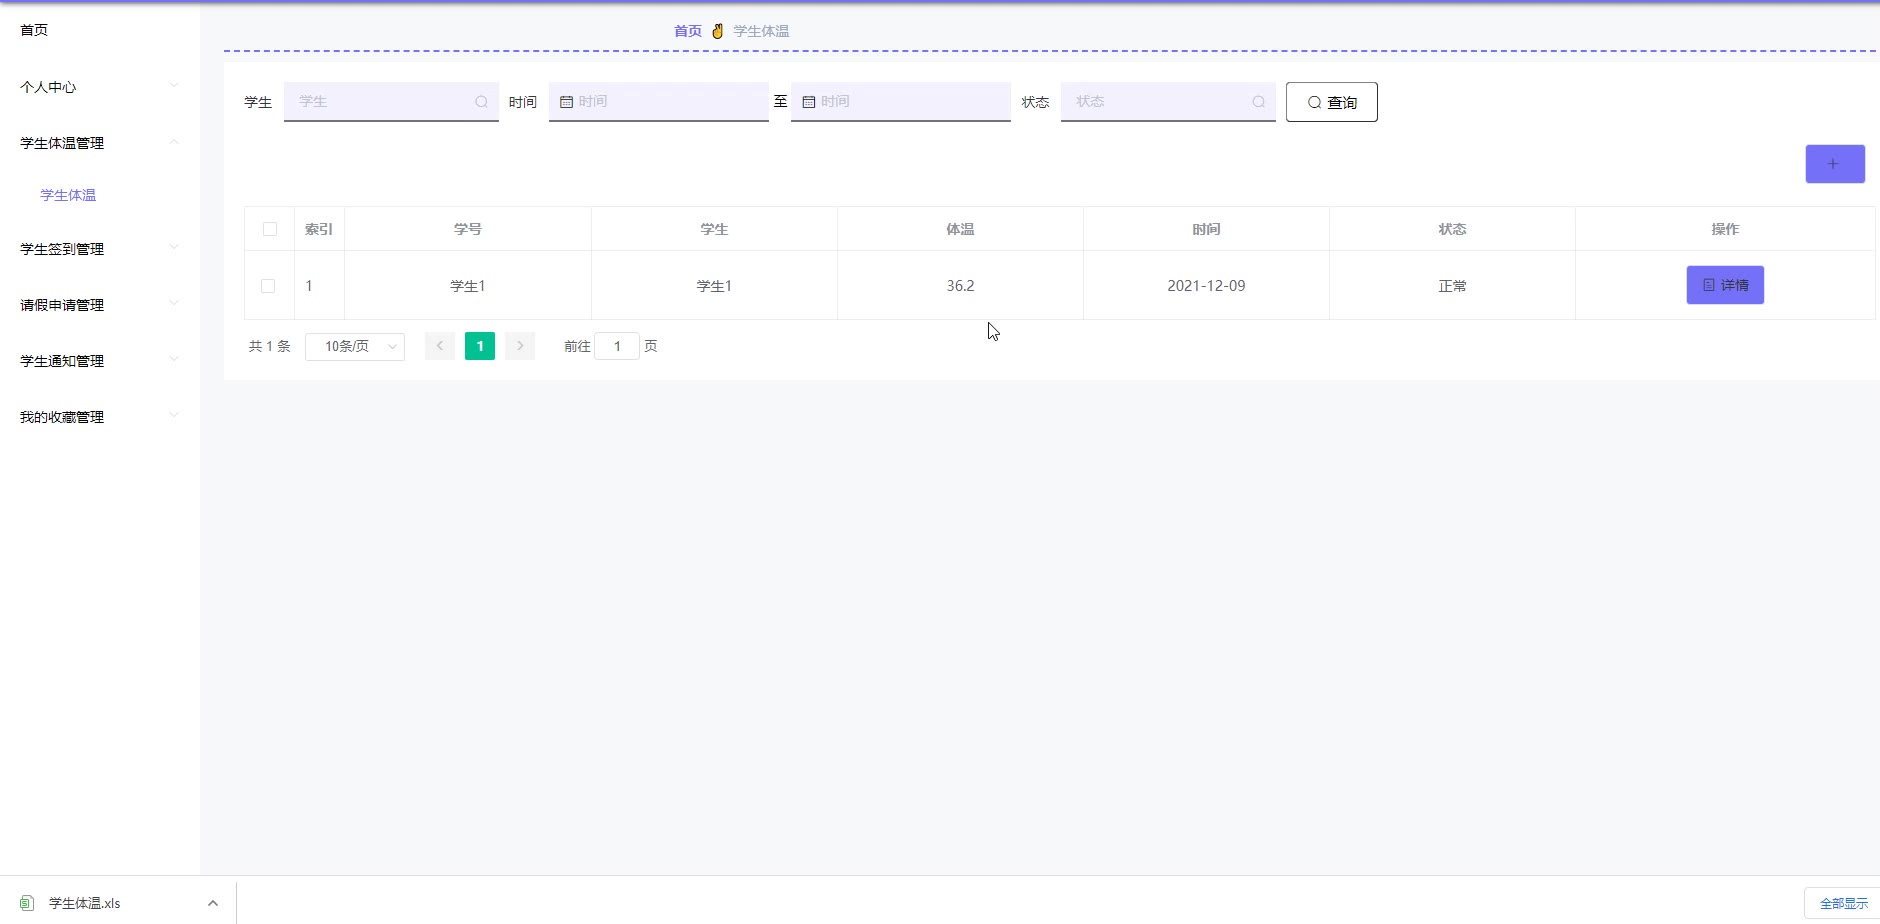Expand the 学生通知管理 sidebar menu
This screenshot has width=1880, height=924.
[x=100, y=361]
